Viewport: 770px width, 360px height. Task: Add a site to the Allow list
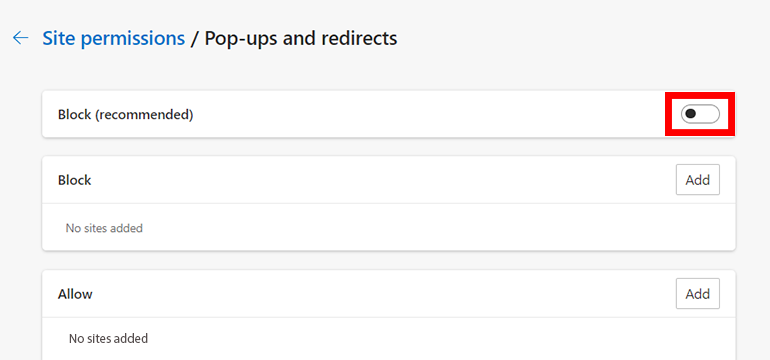(698, 294)
